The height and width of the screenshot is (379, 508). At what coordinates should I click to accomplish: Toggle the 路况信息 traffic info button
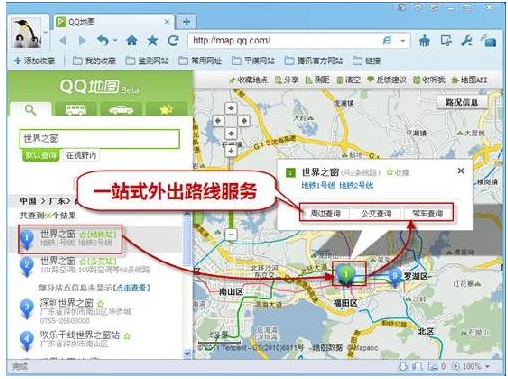coord(462,102)
